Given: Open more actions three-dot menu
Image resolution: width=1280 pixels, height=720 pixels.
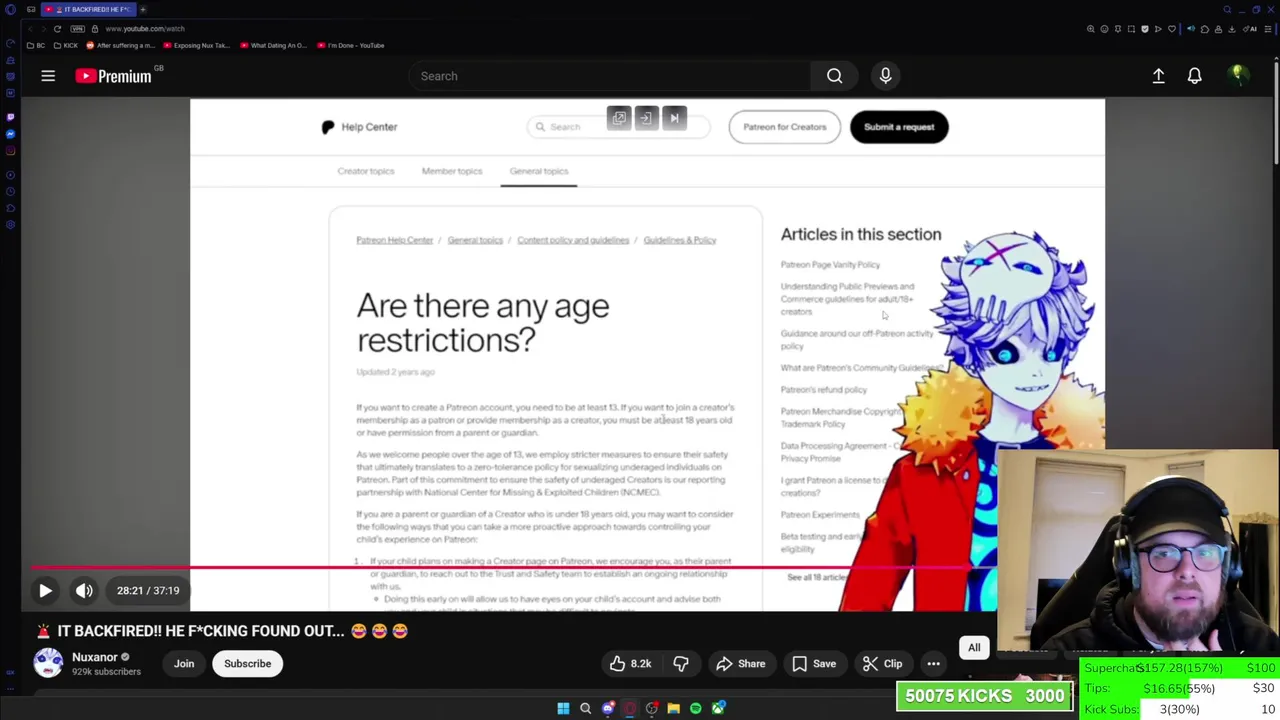Looking at the screenshot, I should pyautogui.click(x=933, y=664).
